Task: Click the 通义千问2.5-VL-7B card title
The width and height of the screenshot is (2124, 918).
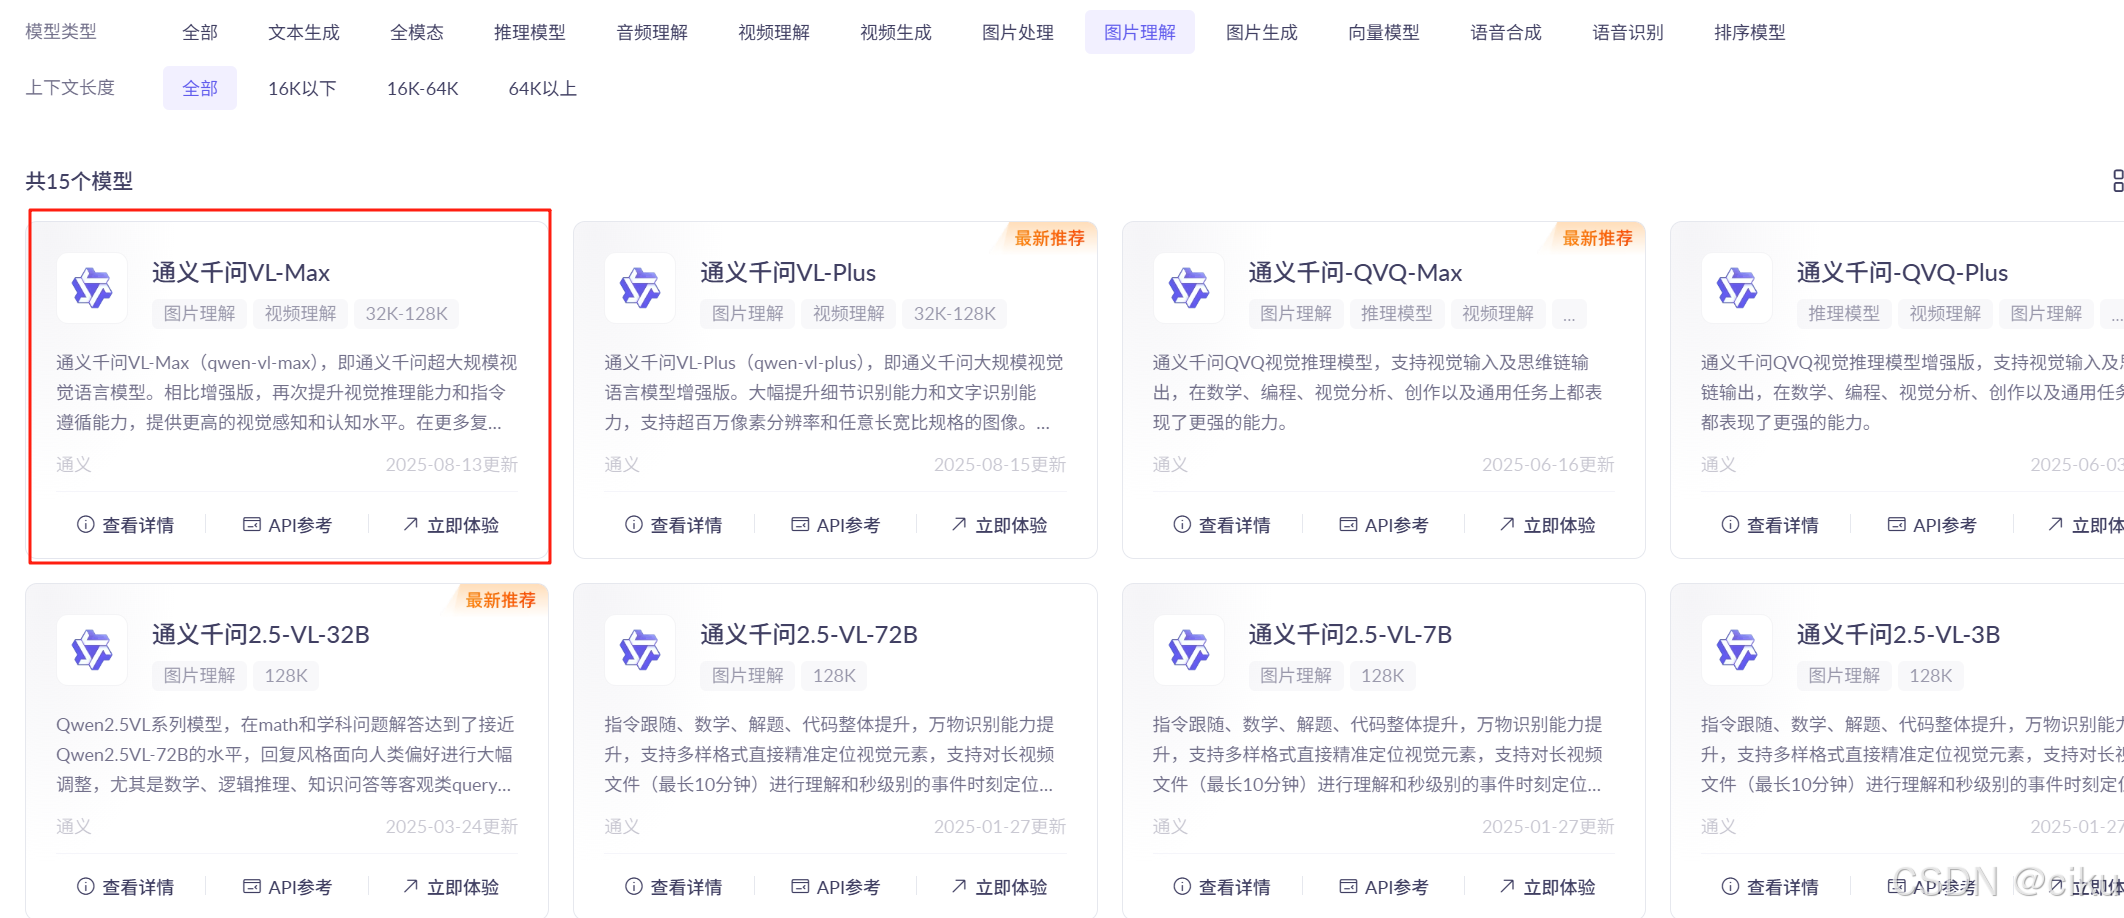Action: tap(1350, 635)
